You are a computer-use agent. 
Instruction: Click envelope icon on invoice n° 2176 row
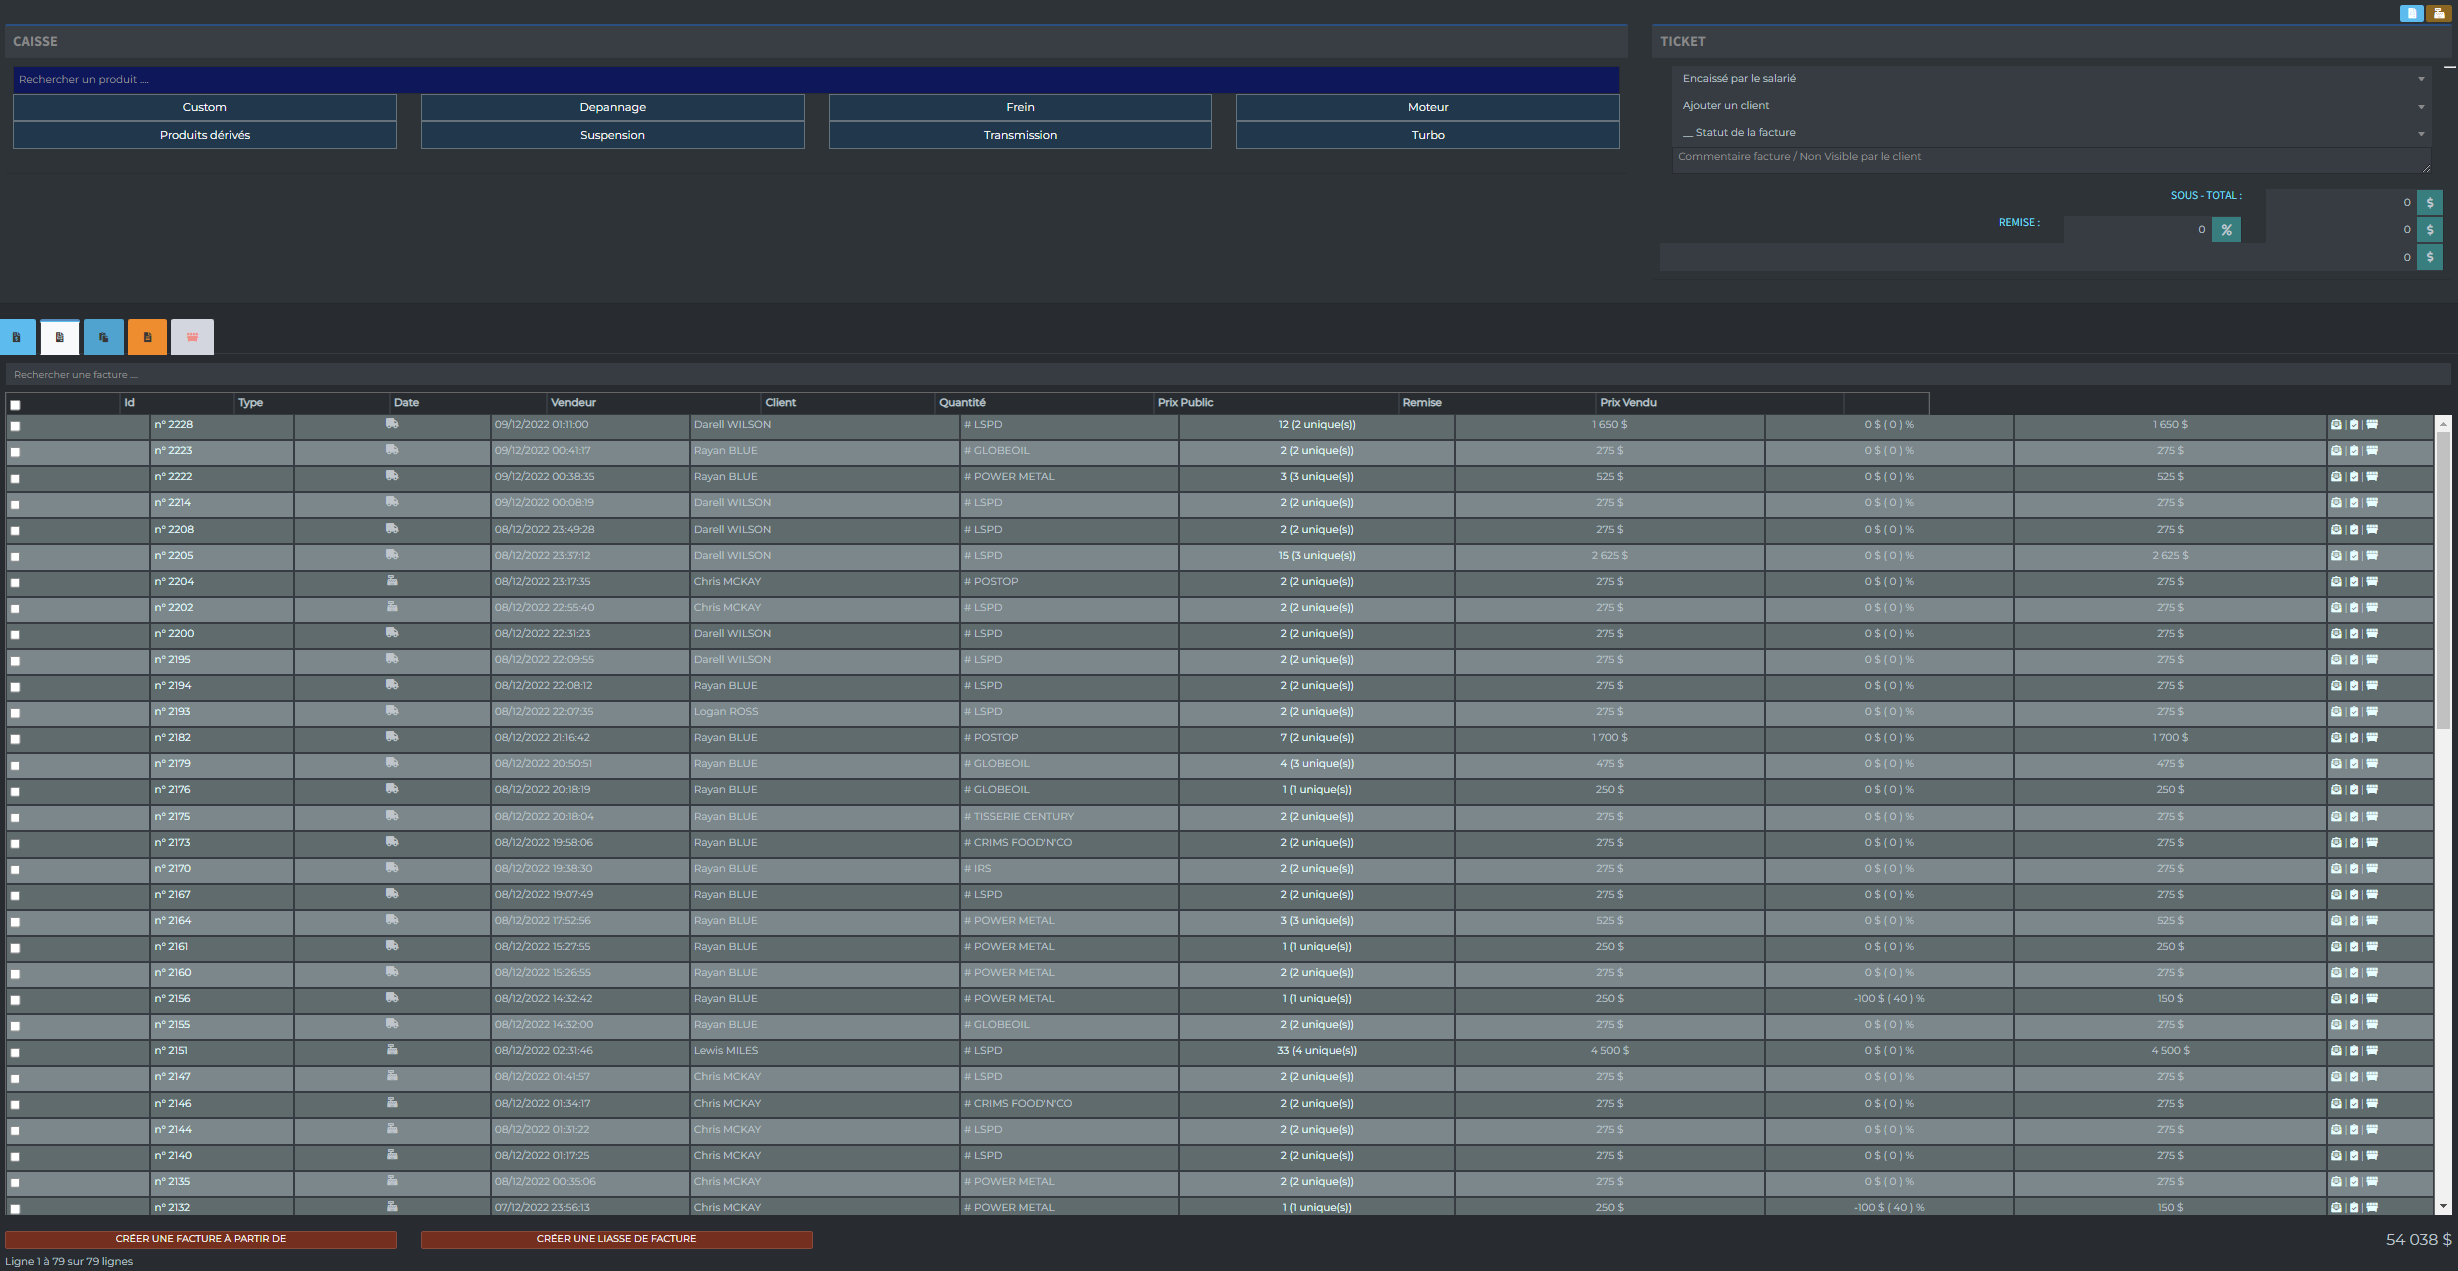(2336, 790)
